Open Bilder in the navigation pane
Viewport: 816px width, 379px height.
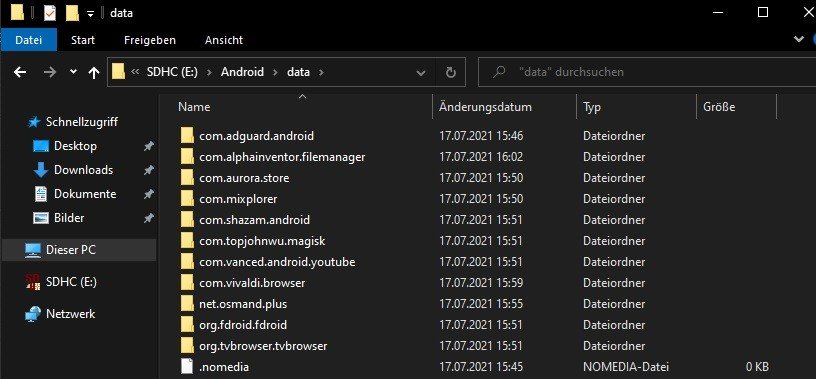point(69,218)
